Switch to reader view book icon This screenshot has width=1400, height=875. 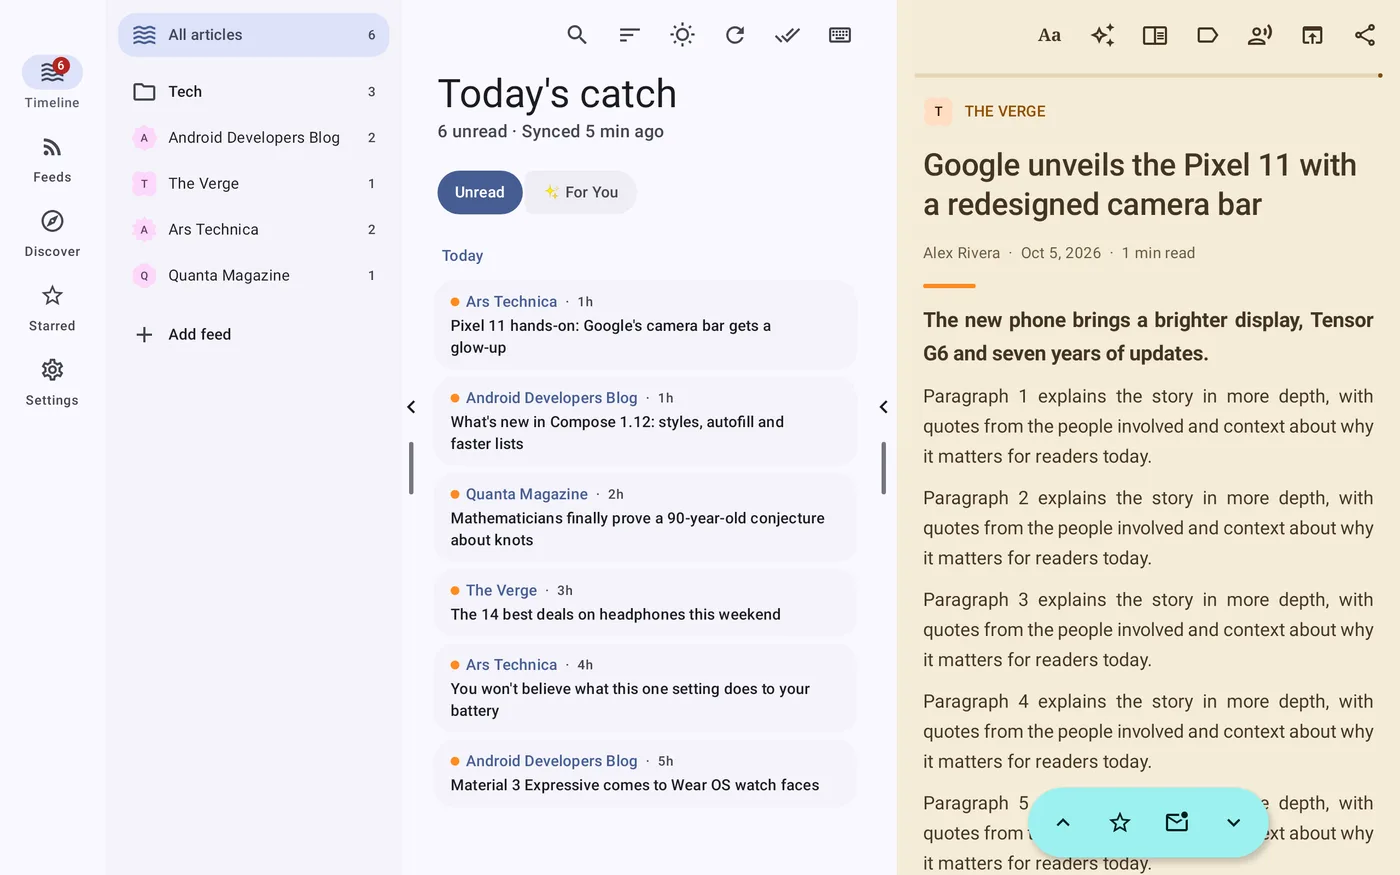(x=1155, y=35)
